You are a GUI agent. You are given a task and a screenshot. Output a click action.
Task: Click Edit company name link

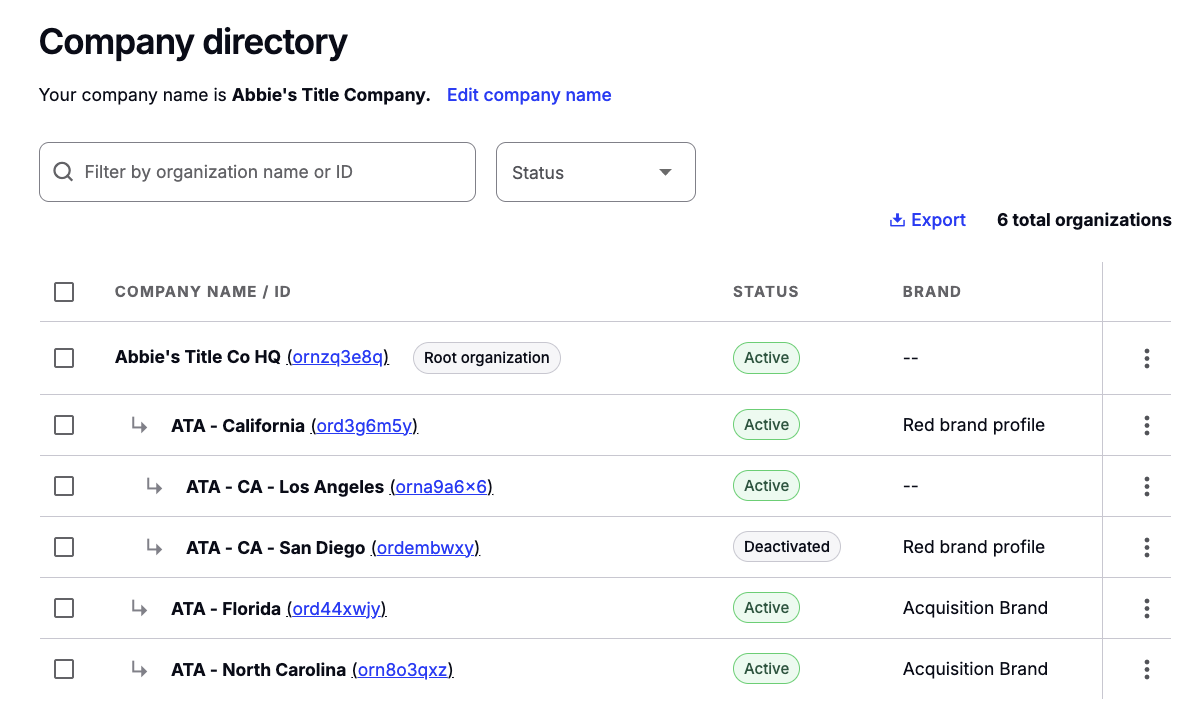click(x=529, y=95)
